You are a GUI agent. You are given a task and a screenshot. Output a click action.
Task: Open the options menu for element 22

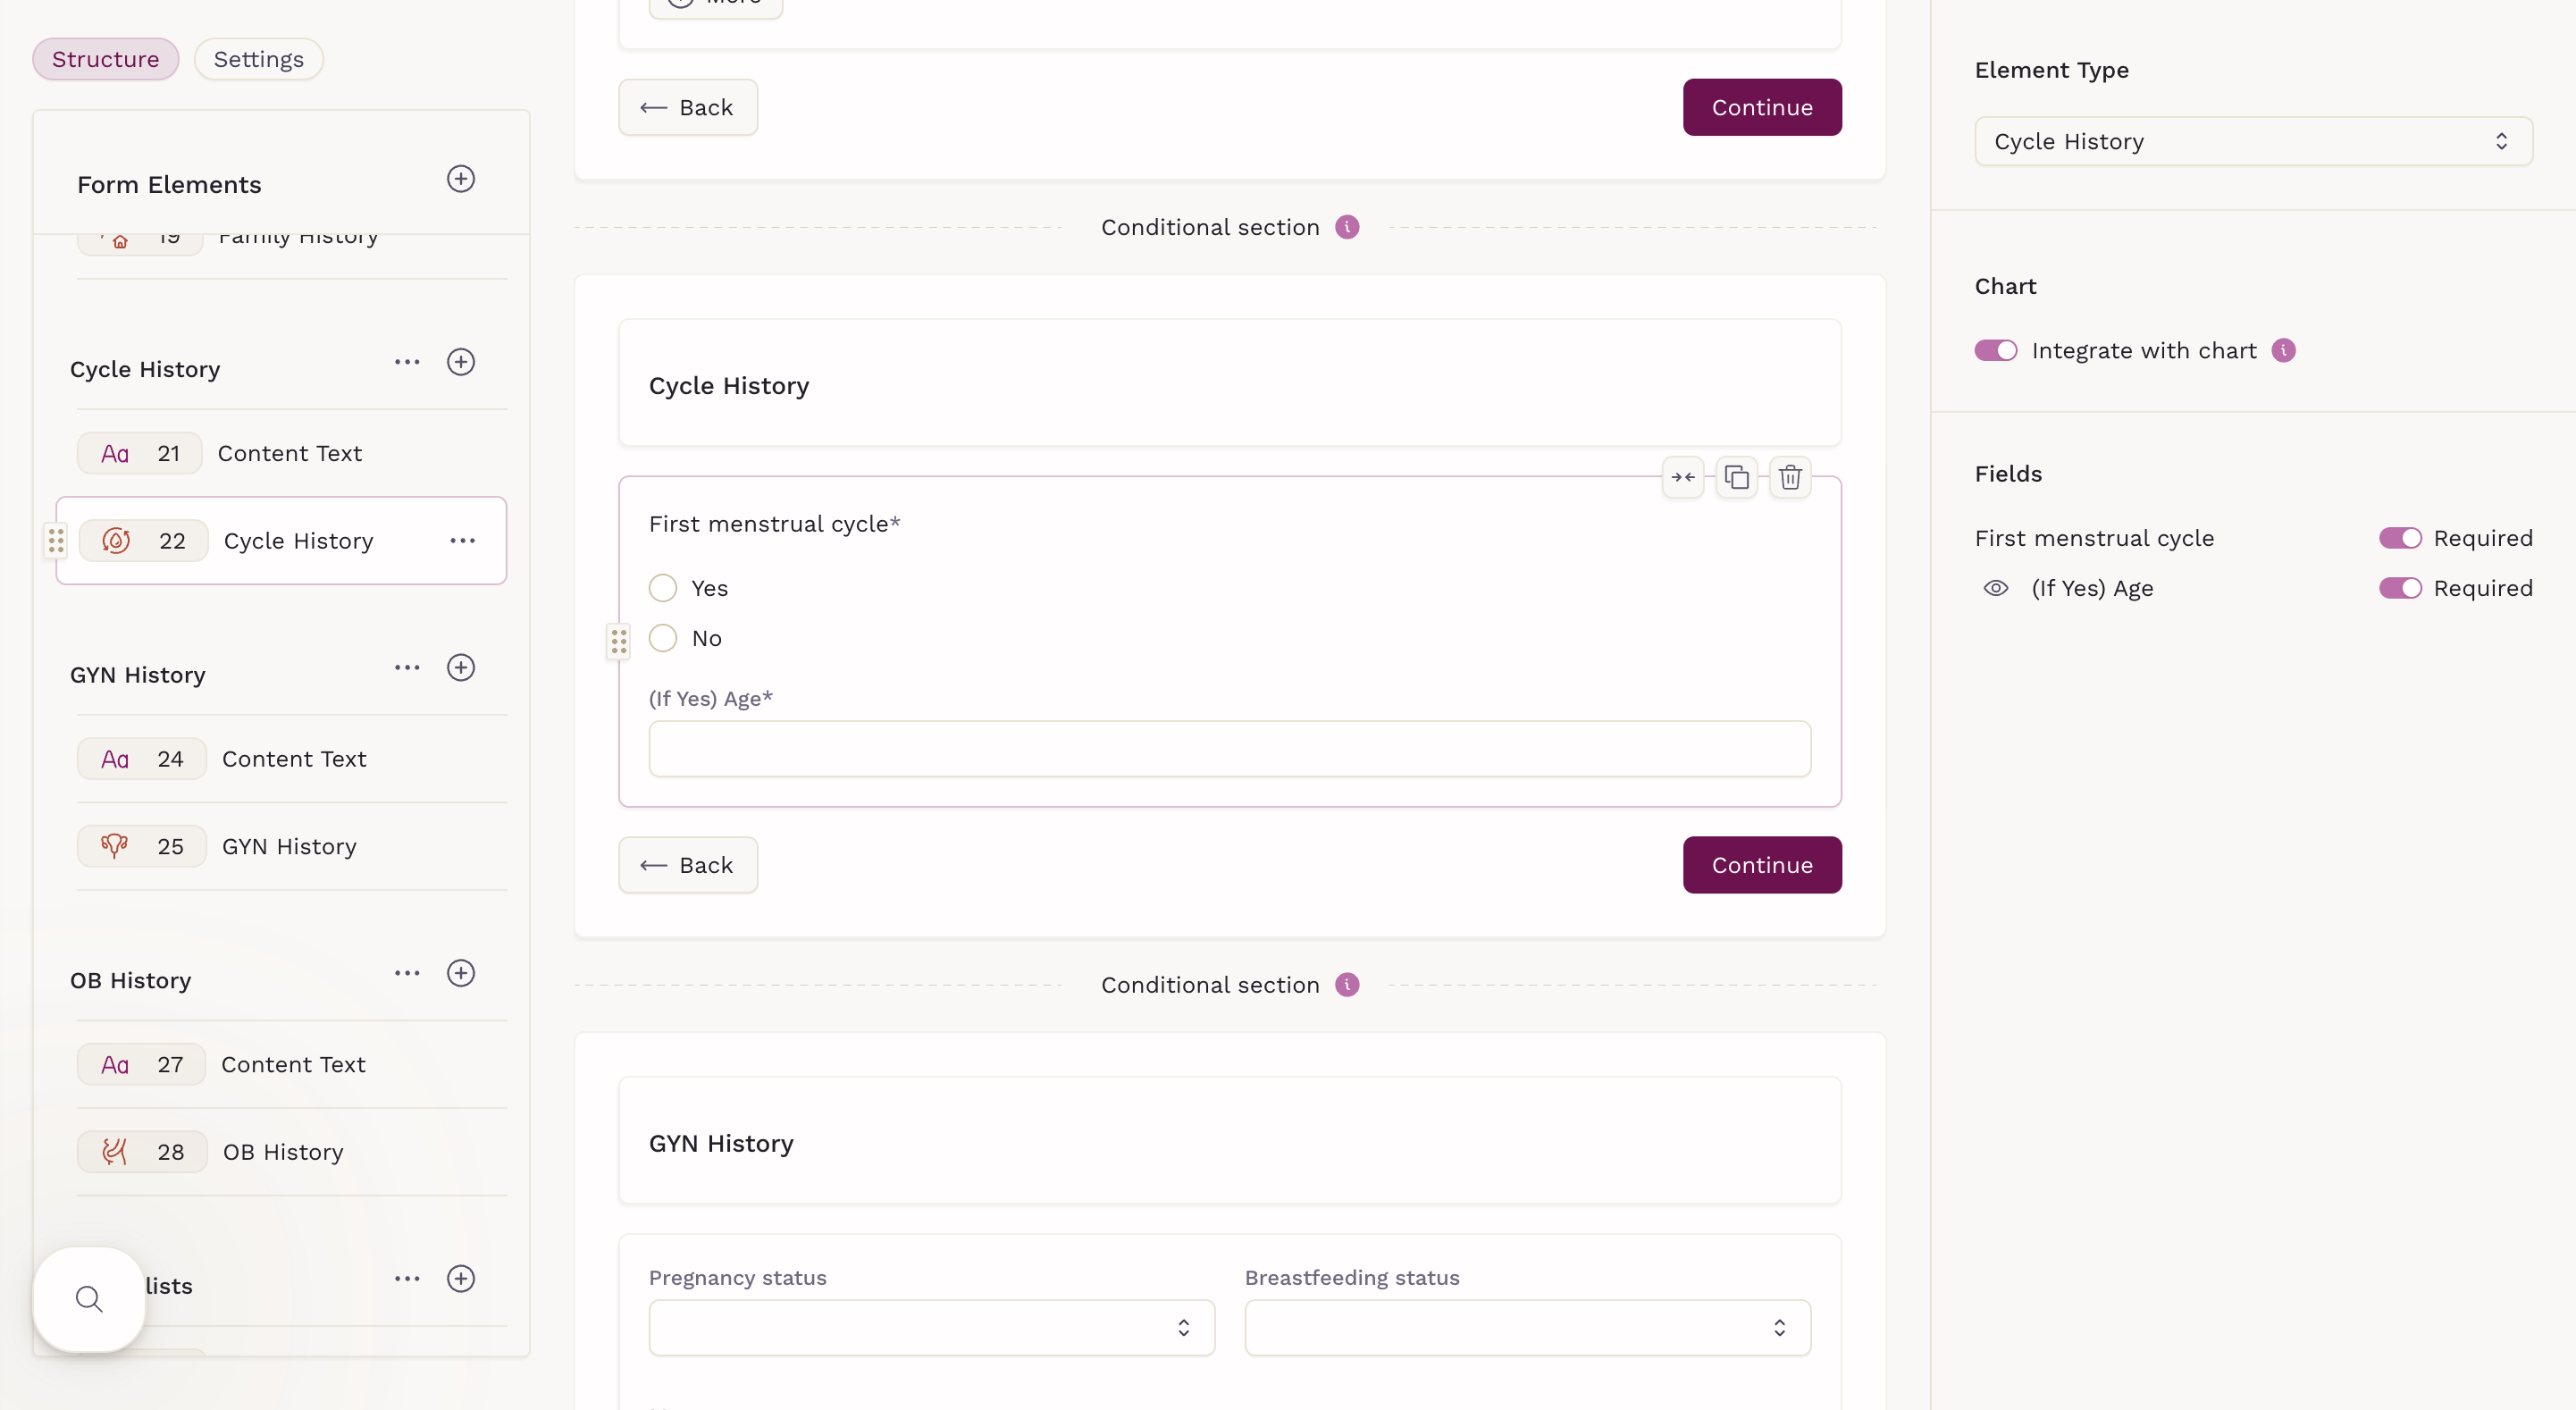[x=462, y=541]
